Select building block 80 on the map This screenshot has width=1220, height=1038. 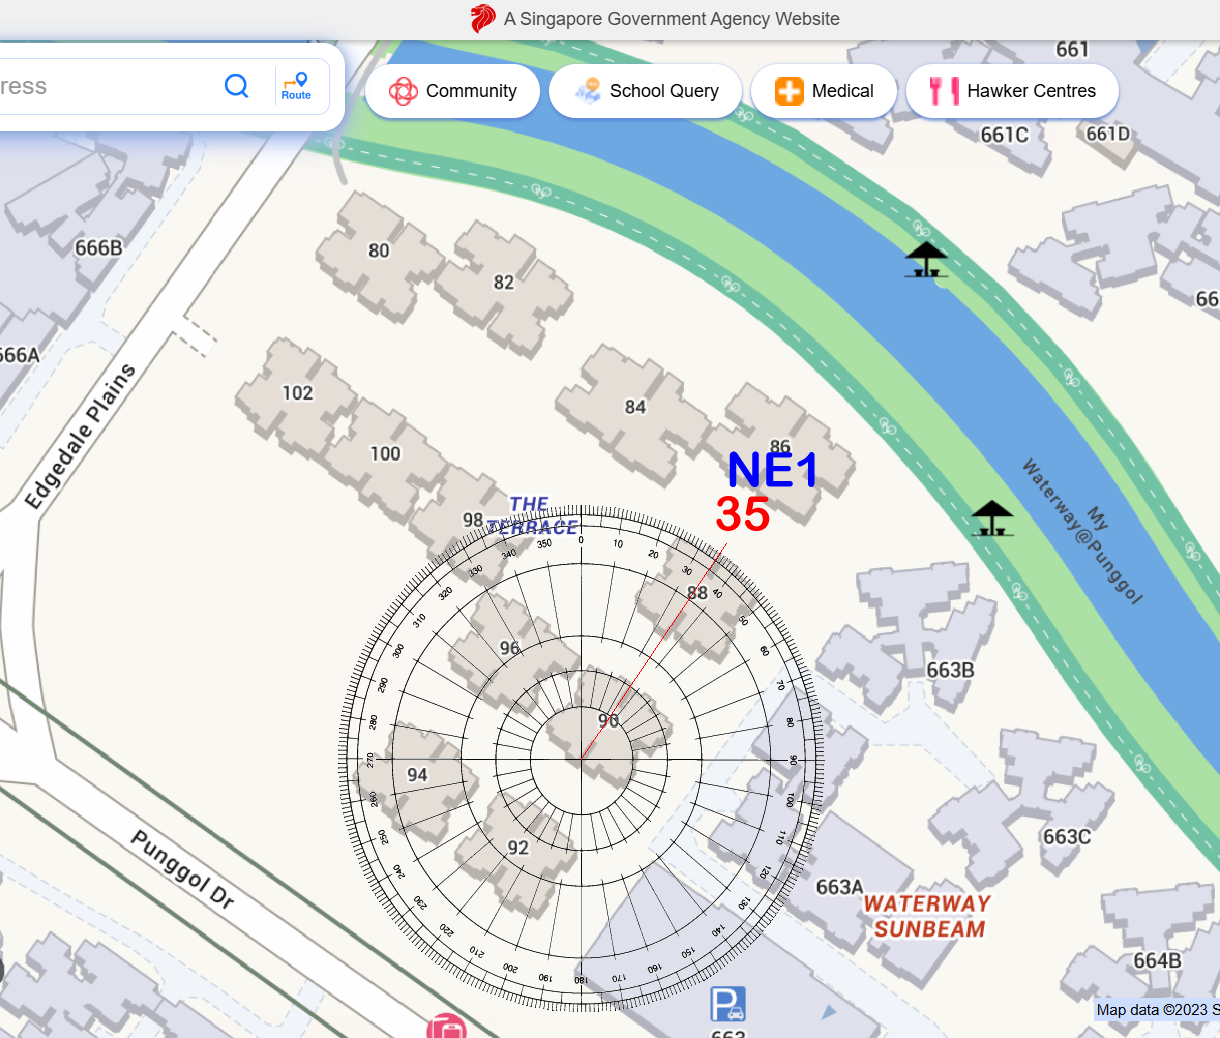(378, 250)
